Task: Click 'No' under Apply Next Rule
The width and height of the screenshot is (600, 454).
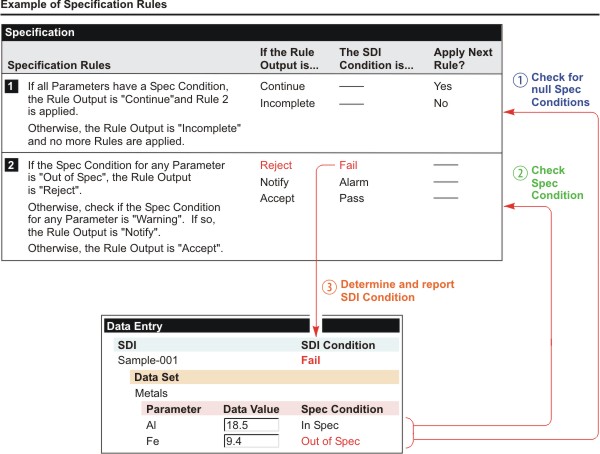Action: click(441, 103)
